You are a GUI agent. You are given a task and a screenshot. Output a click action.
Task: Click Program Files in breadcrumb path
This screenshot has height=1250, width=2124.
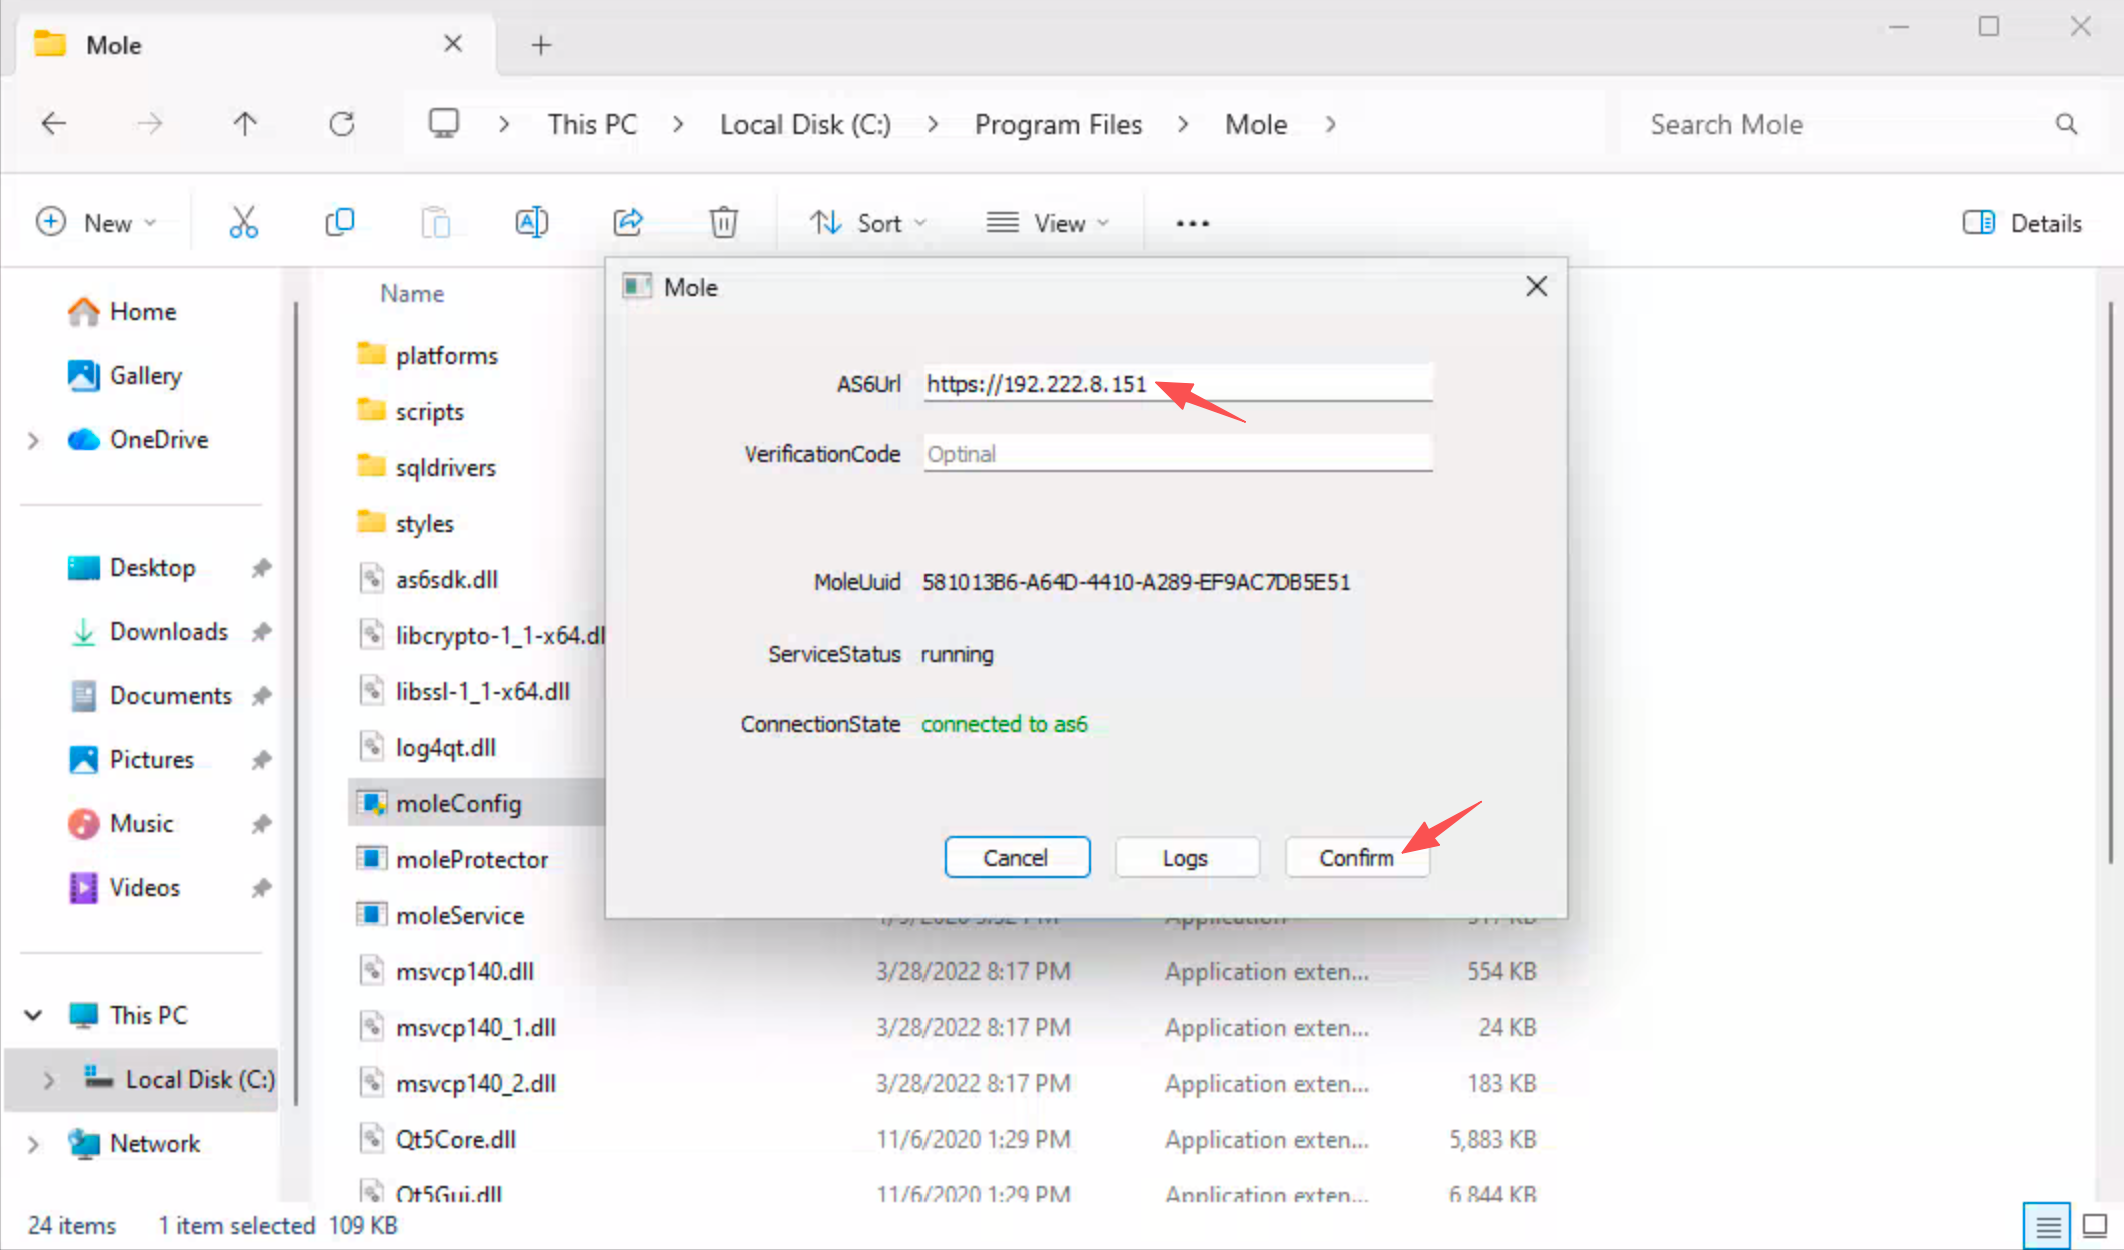(1058, 124)
